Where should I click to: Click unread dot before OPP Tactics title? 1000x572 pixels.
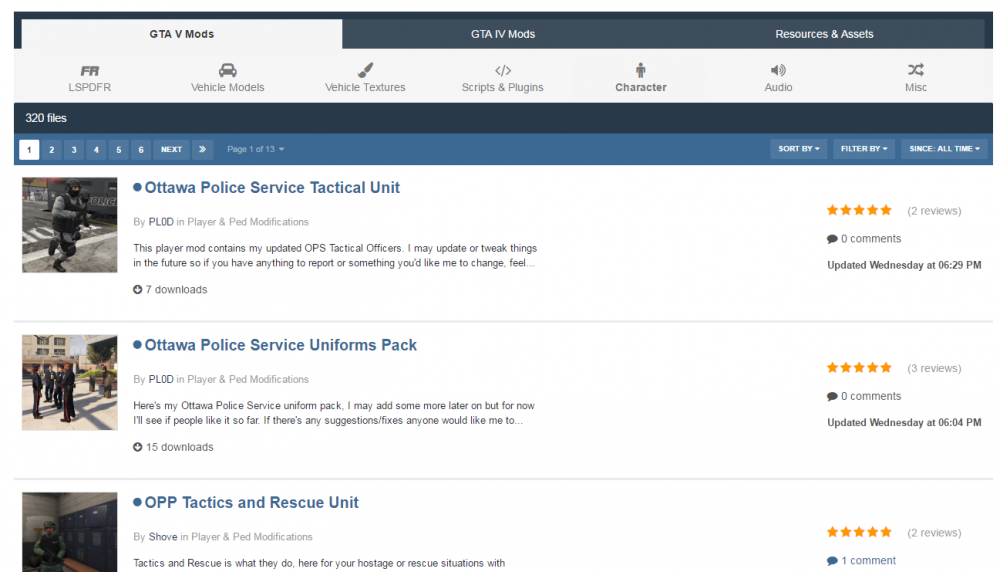coord(137,502)
